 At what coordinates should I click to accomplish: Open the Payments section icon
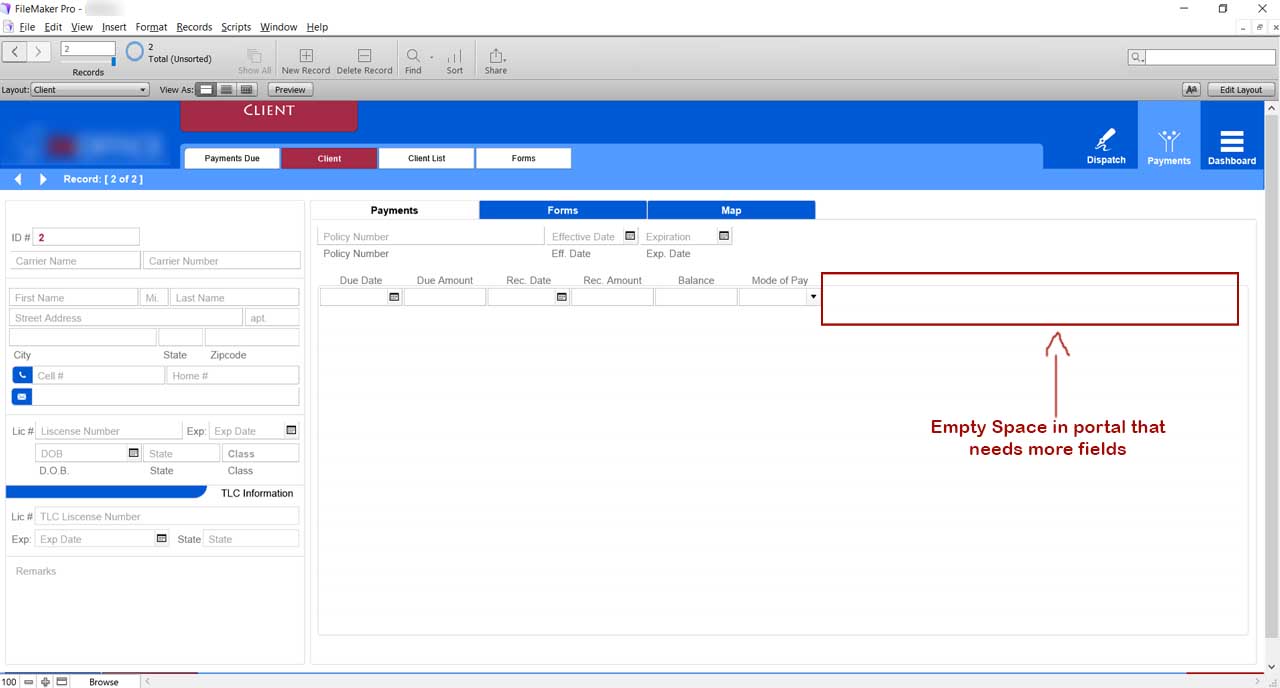pyautogui.click(x=1169, y=140)
